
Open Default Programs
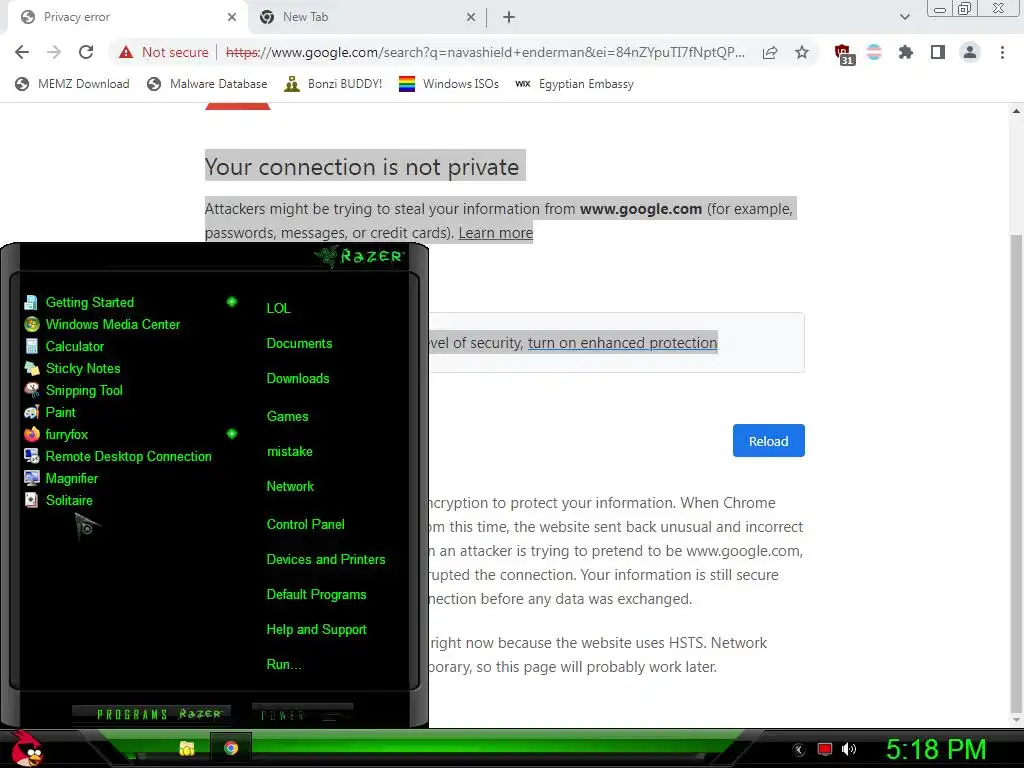coord(316,595)
